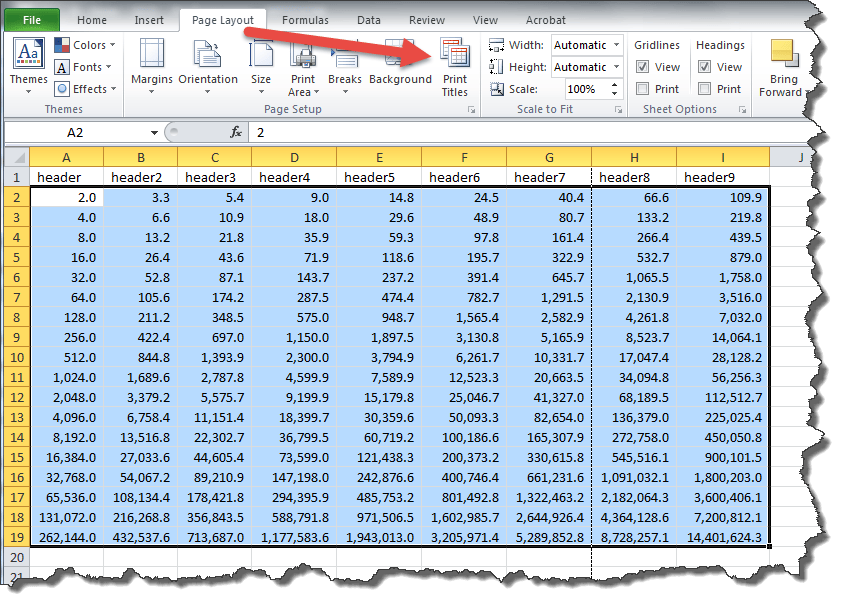Click the Bring Forward icon
Viewport: 846px width, 608px height.
tap(784, 53)
